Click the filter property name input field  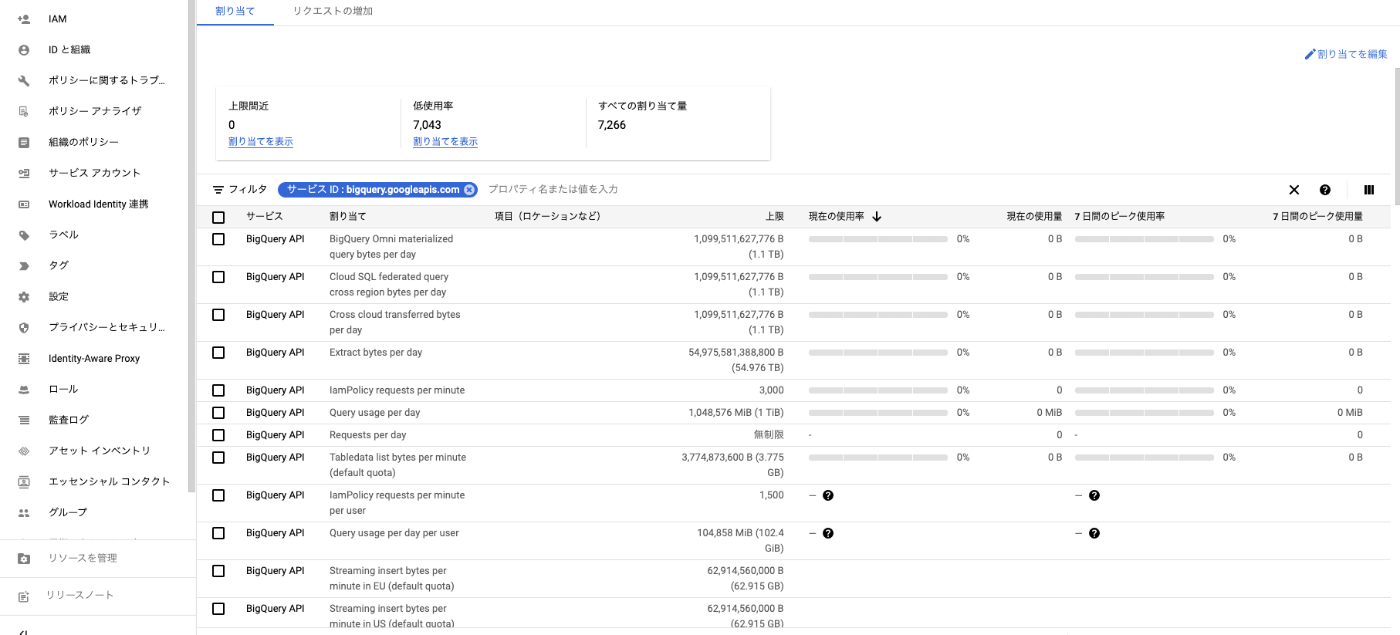click(x=880, y=189)
